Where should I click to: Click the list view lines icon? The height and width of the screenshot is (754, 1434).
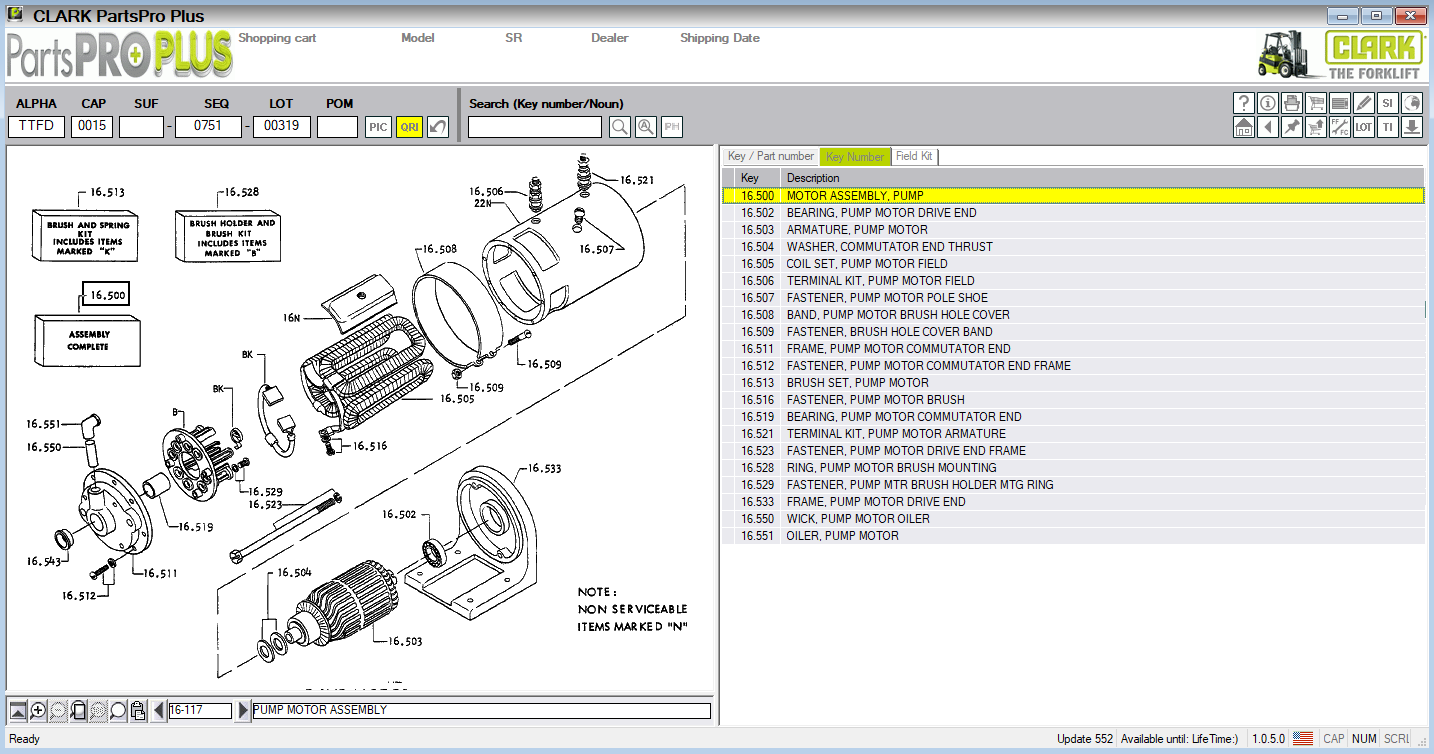(1339, 102)
